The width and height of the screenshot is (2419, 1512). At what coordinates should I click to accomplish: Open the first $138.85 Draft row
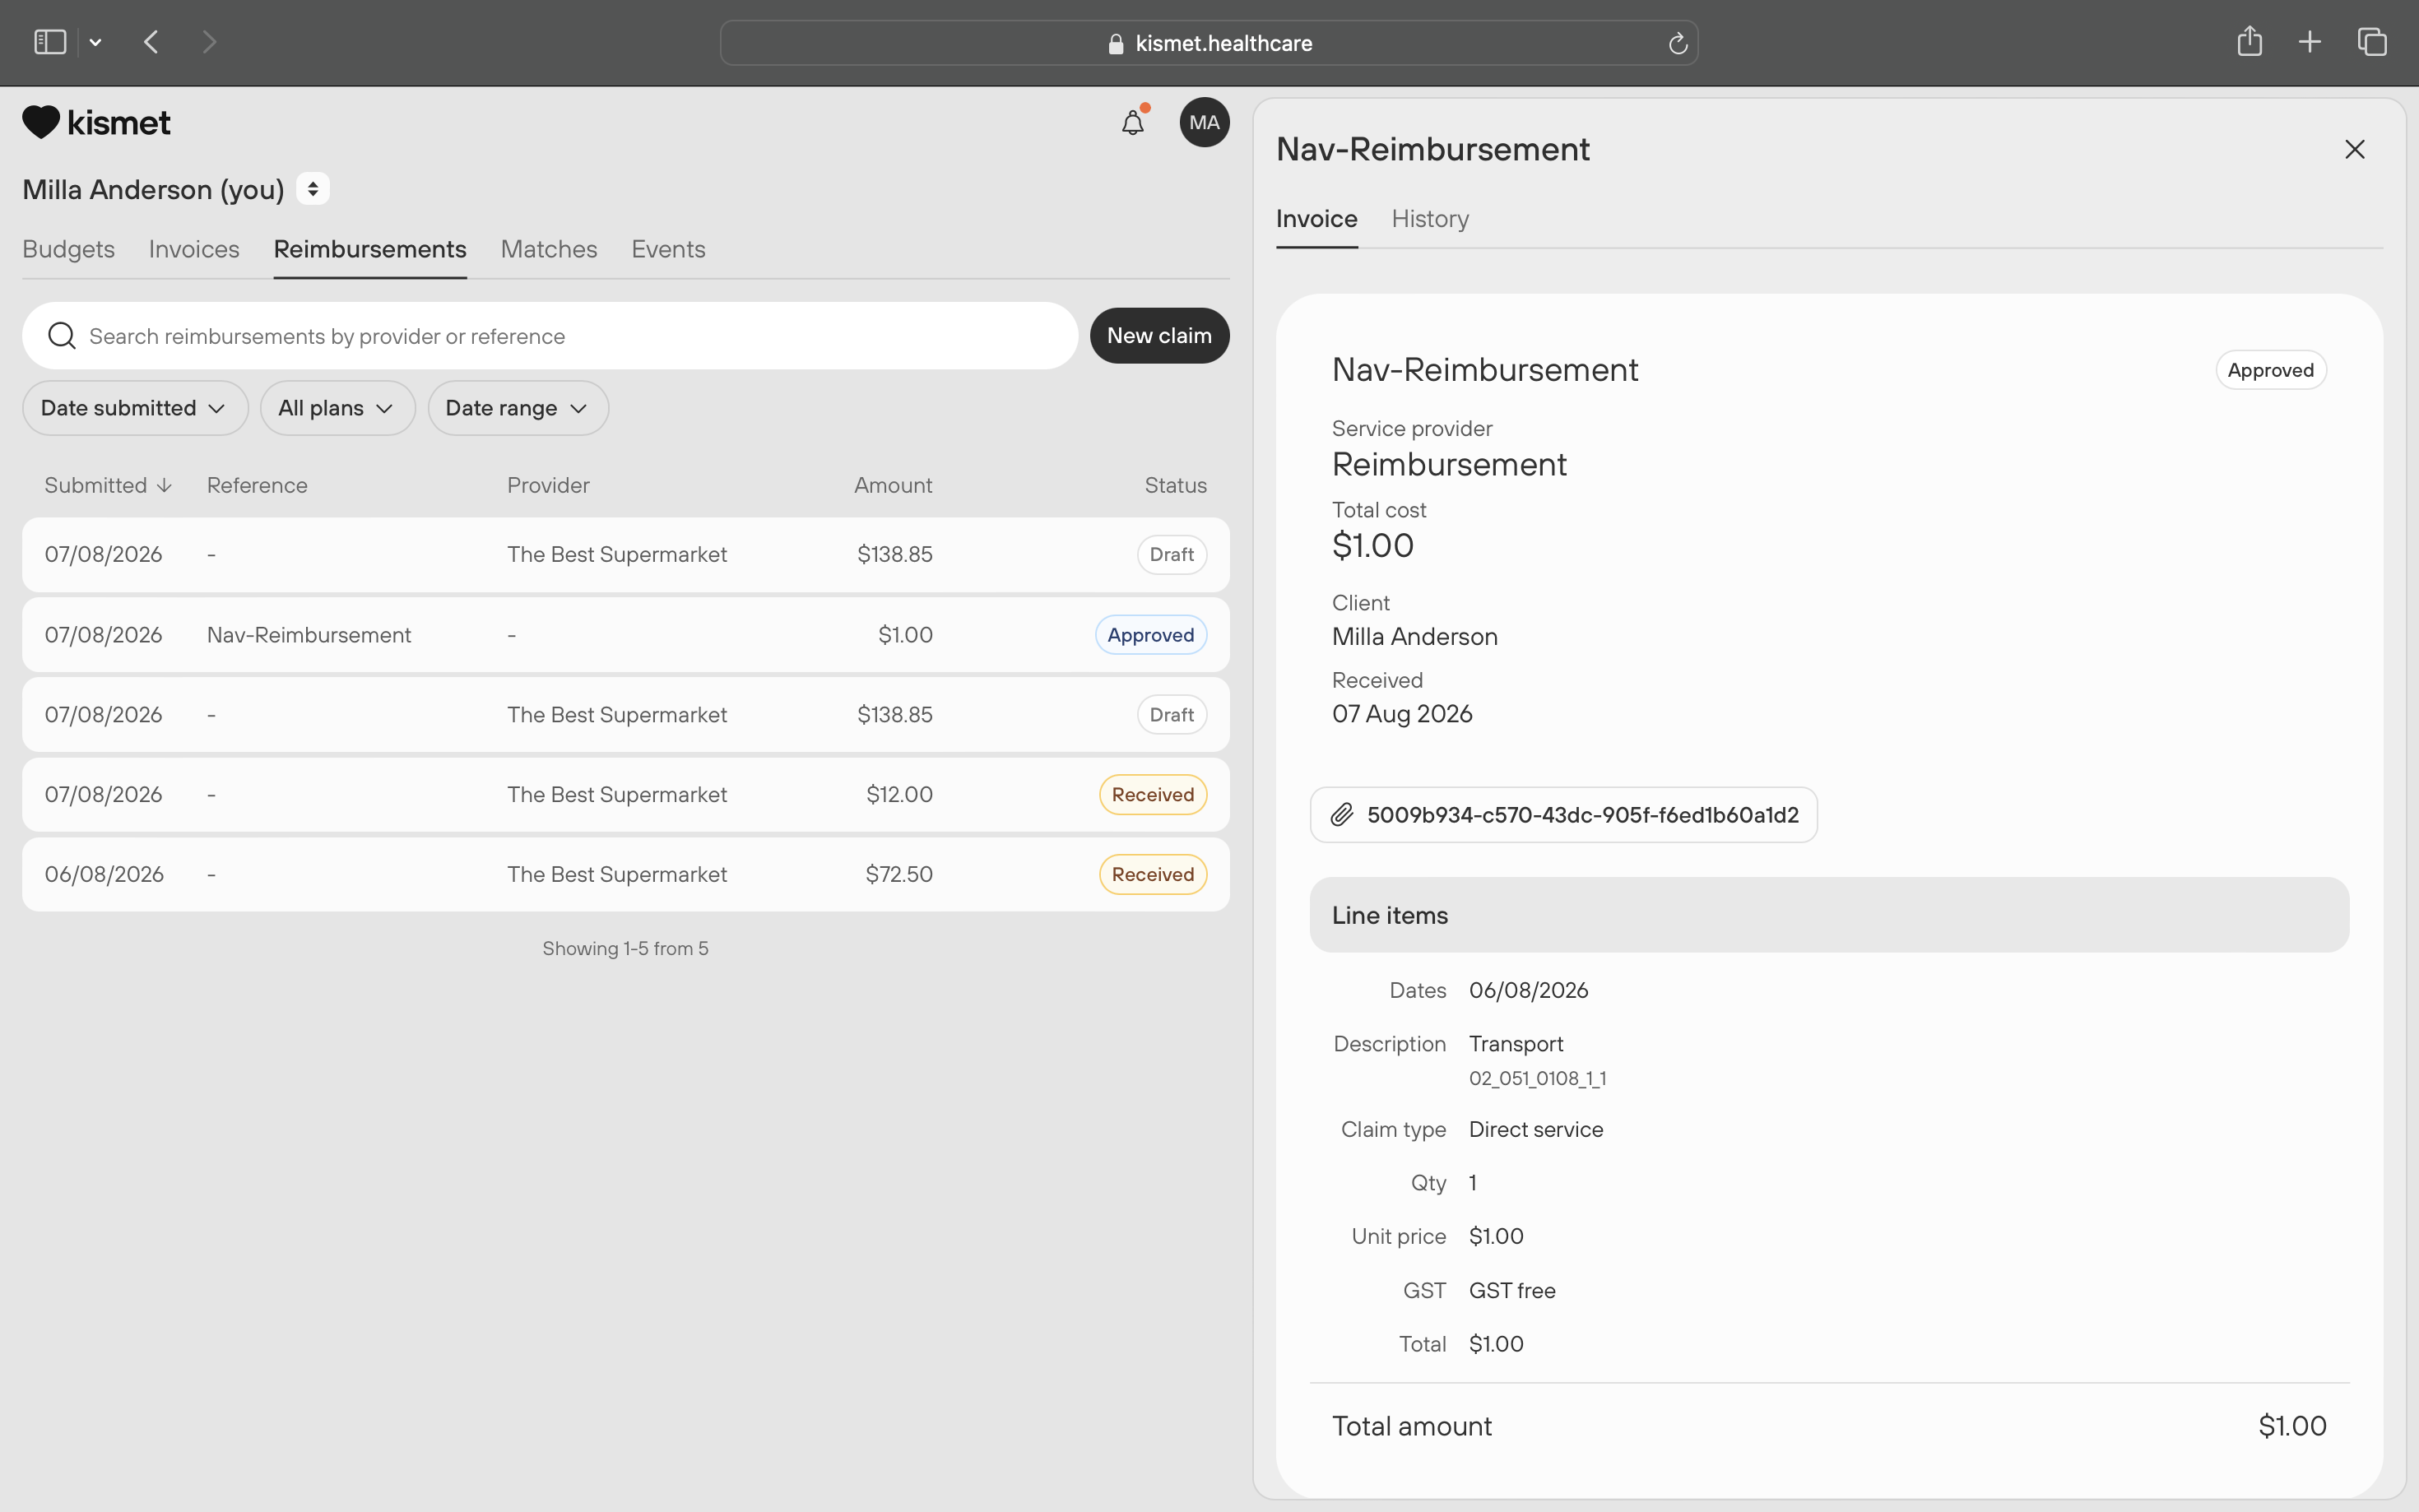point(626,554)
